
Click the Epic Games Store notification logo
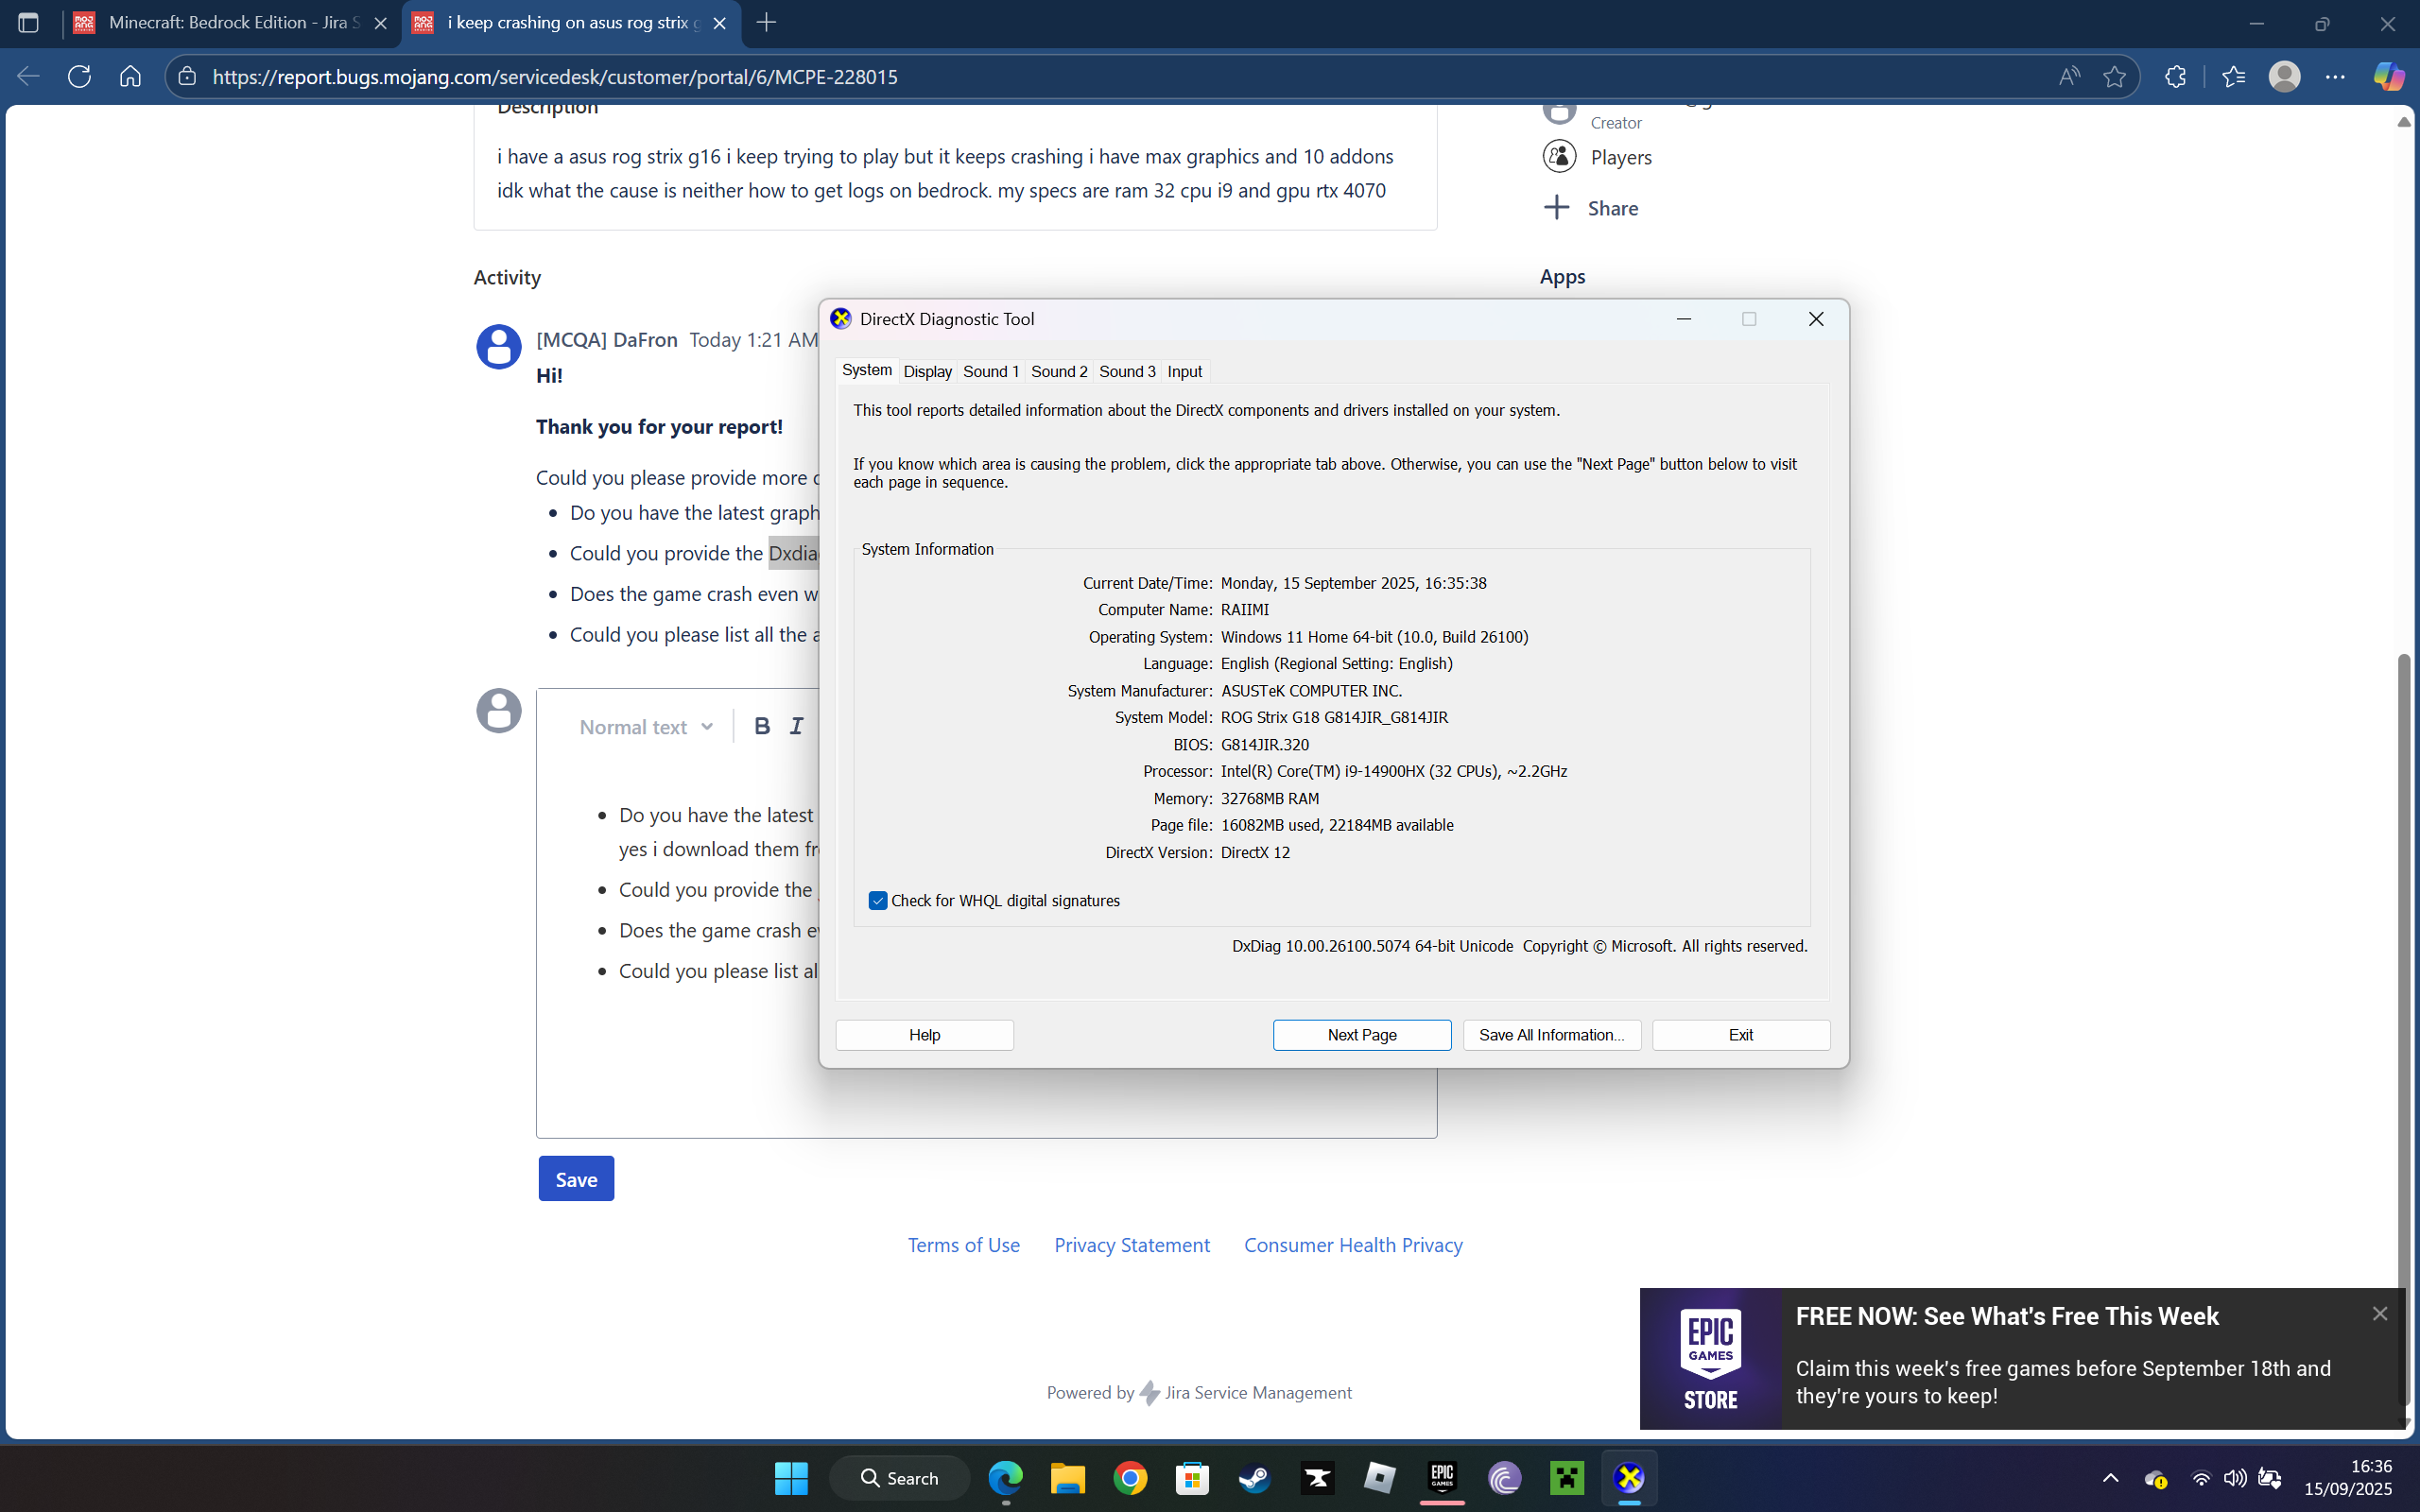point(1710,1359)
